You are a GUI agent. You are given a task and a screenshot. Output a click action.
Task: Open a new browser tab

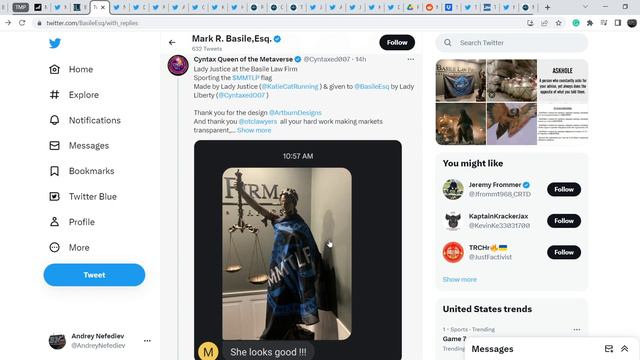[x=547, y=7]
